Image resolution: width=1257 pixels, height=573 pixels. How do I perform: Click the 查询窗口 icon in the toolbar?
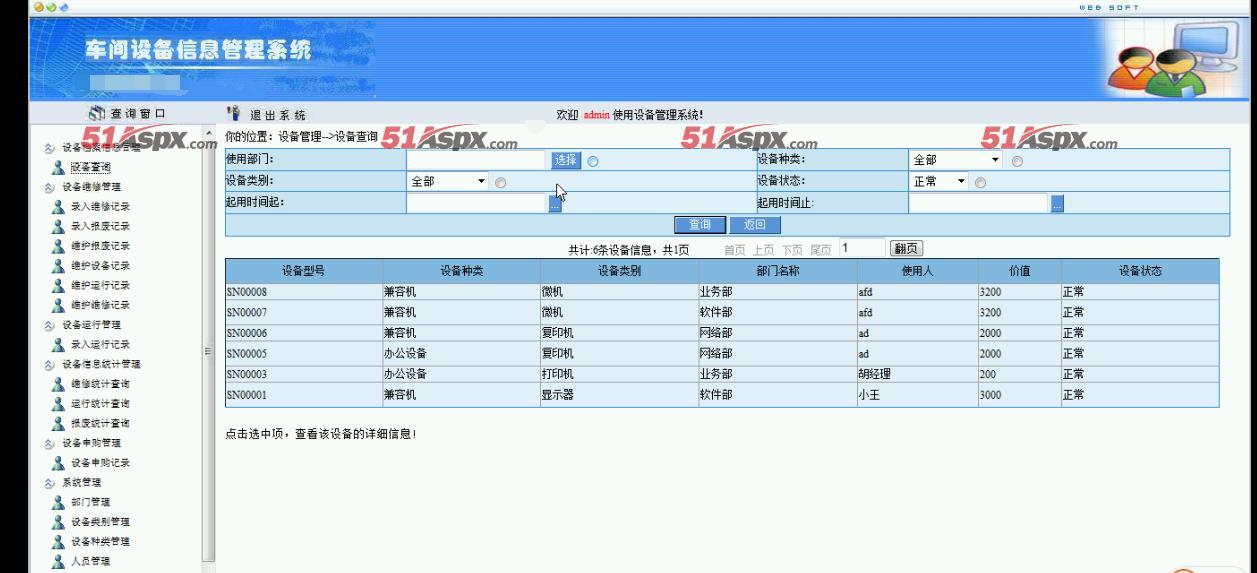97,114
